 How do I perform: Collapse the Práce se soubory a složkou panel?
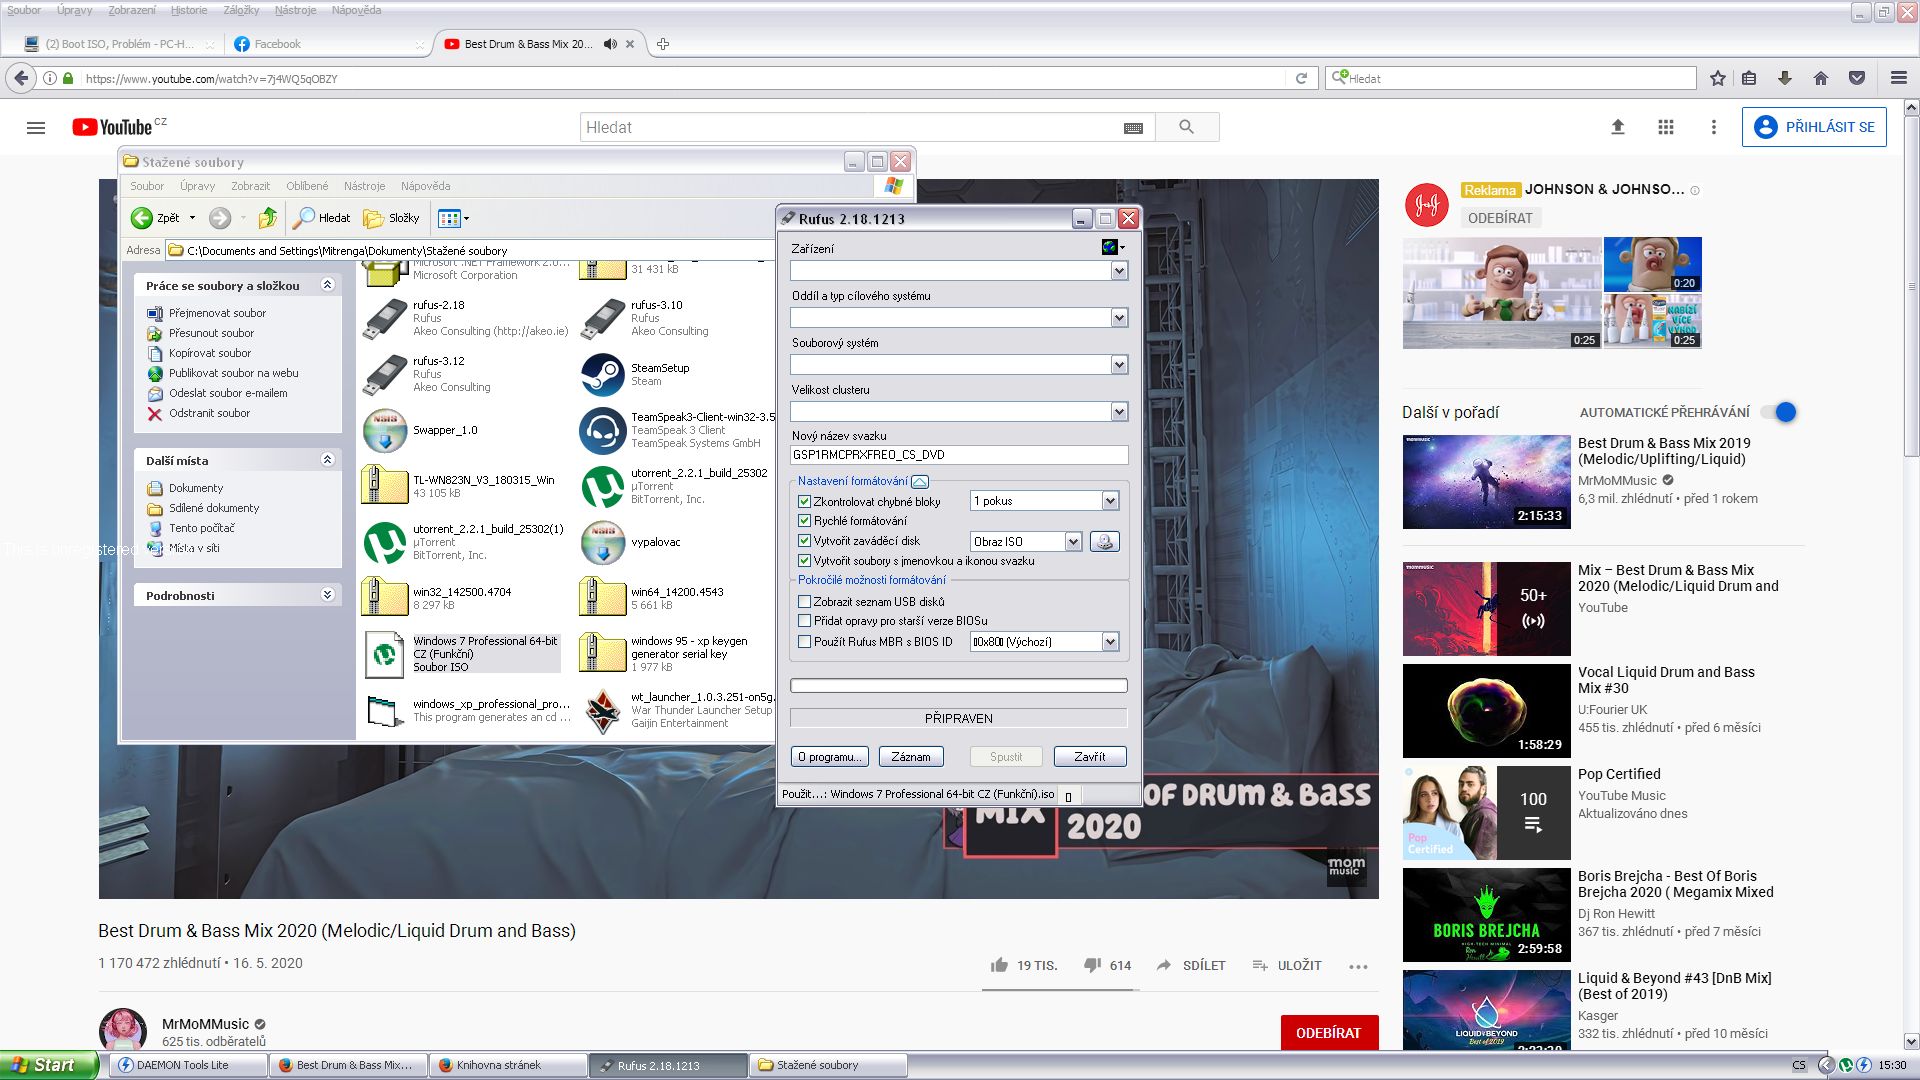point(327,285)
